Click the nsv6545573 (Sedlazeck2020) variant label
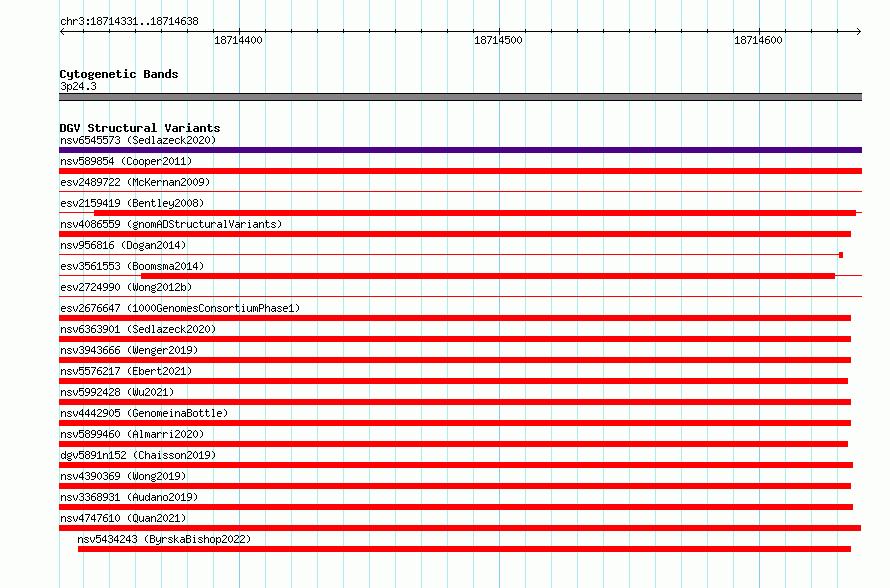 (x=138, y=140)
